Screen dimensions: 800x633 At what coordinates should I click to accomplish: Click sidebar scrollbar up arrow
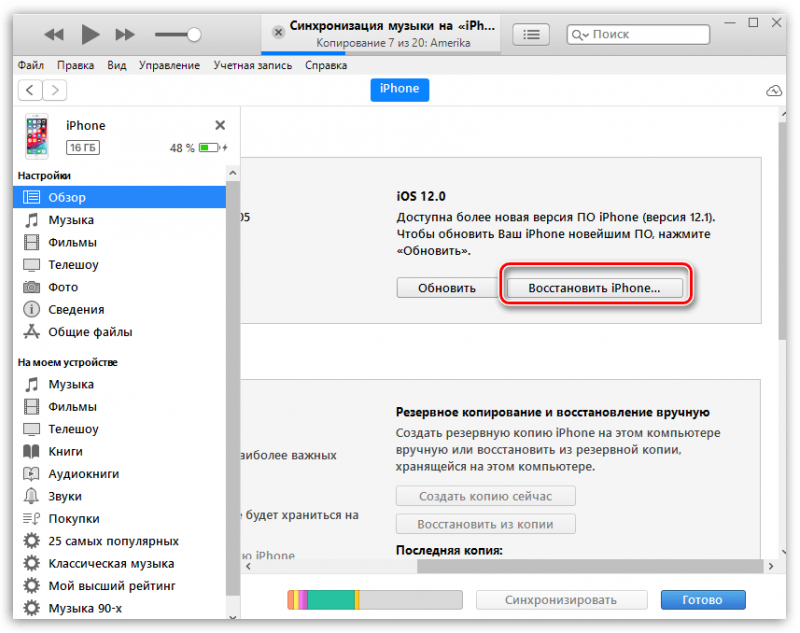click(233, 173)
